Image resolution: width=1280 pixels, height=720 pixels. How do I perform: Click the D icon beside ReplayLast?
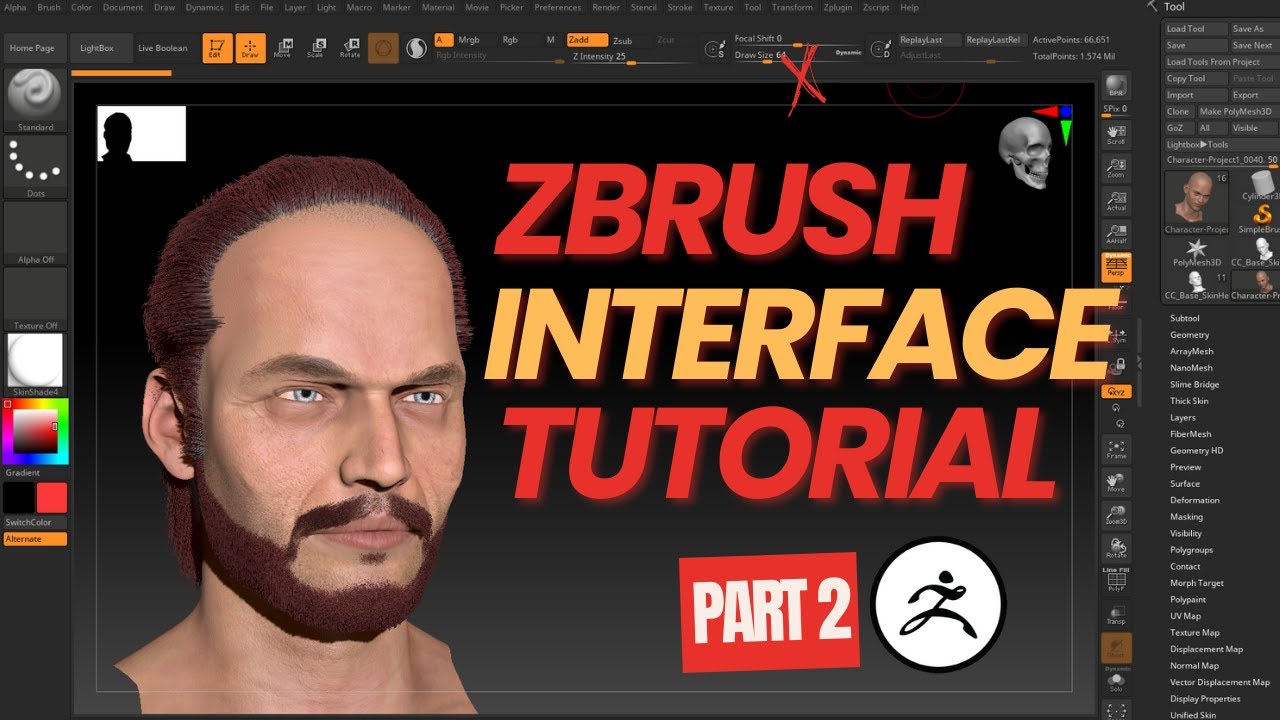tap(880, 48)
